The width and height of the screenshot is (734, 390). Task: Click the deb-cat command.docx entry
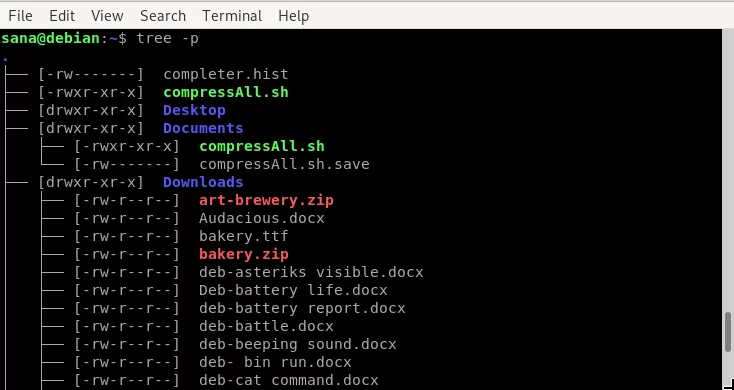tap(289, 380)
